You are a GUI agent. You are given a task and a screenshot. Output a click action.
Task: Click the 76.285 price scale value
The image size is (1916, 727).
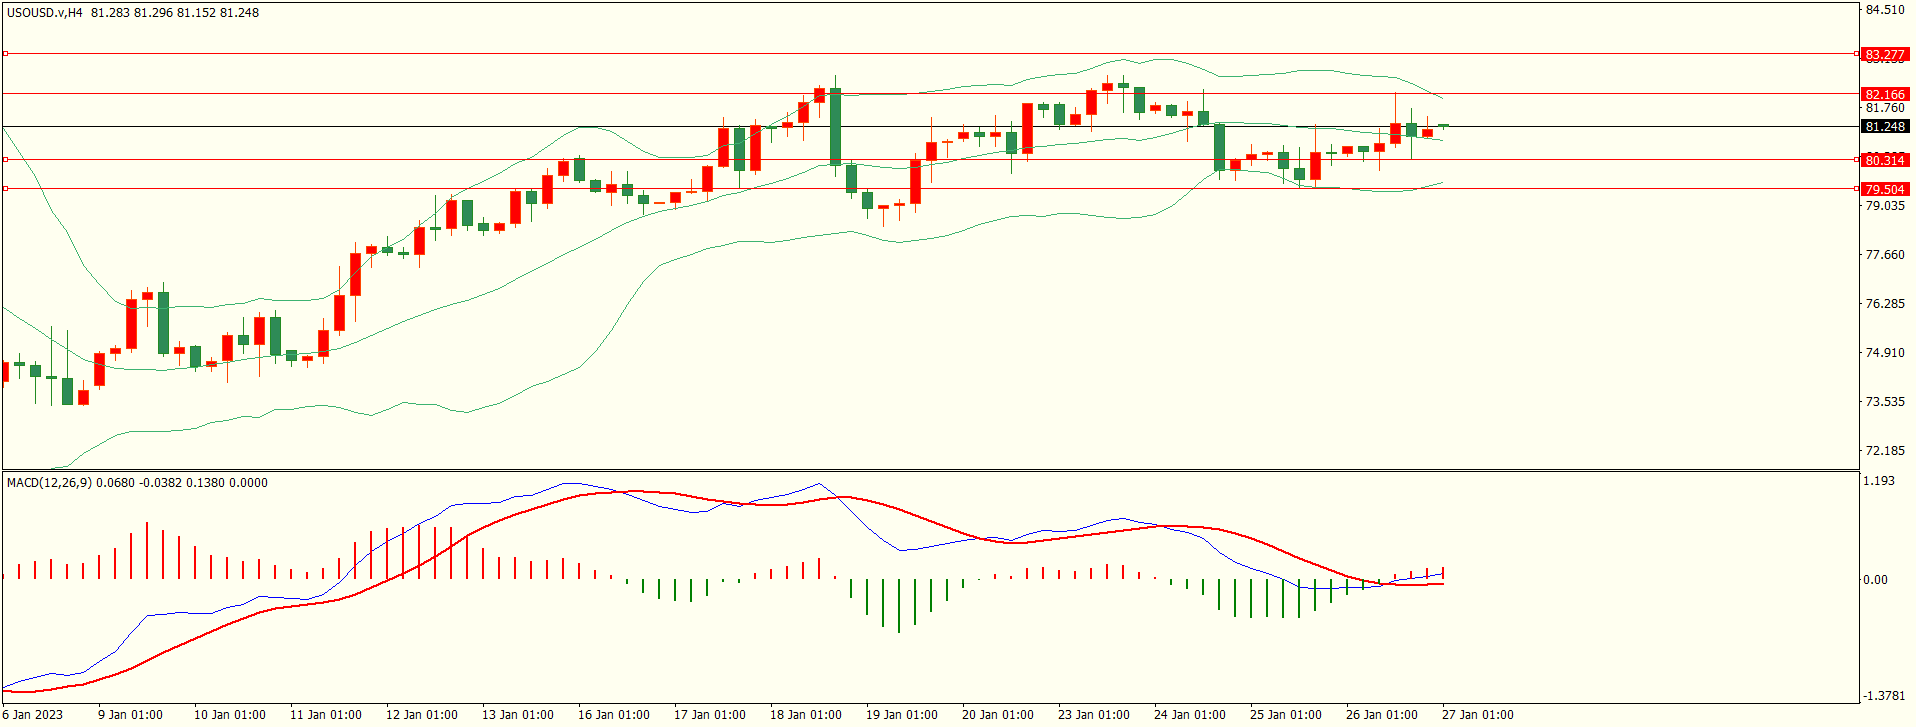tap(1885, 304)
